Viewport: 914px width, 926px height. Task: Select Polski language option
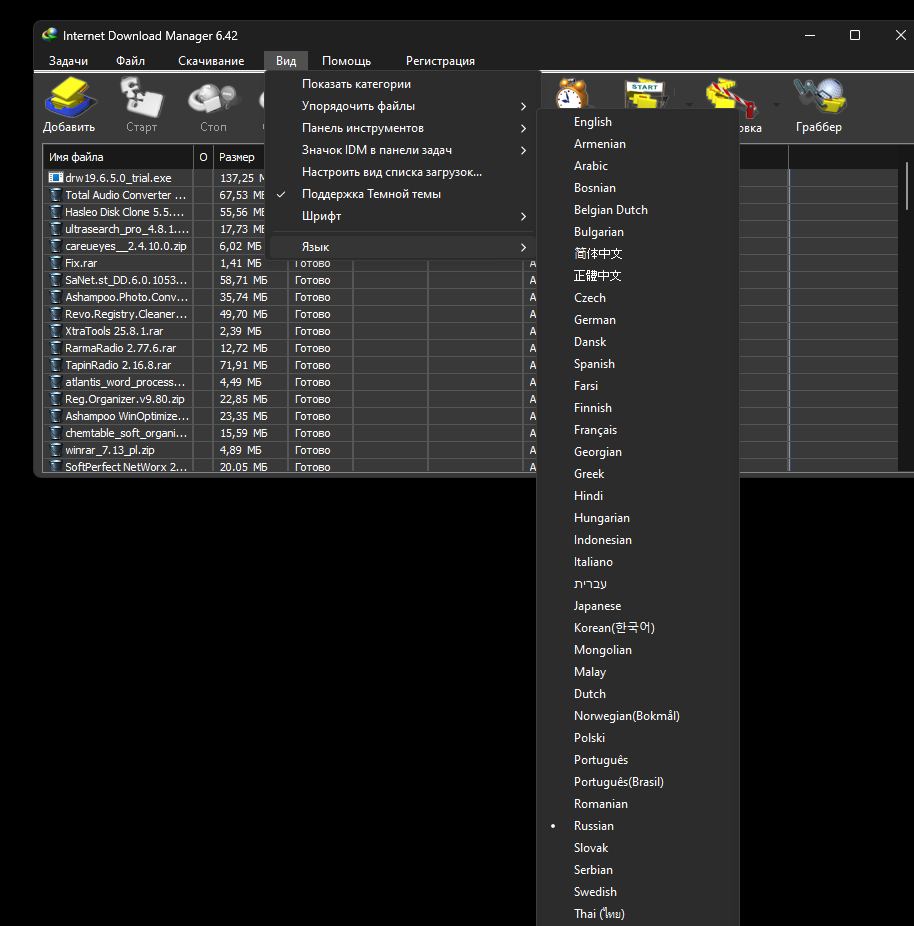pos(638,738)
